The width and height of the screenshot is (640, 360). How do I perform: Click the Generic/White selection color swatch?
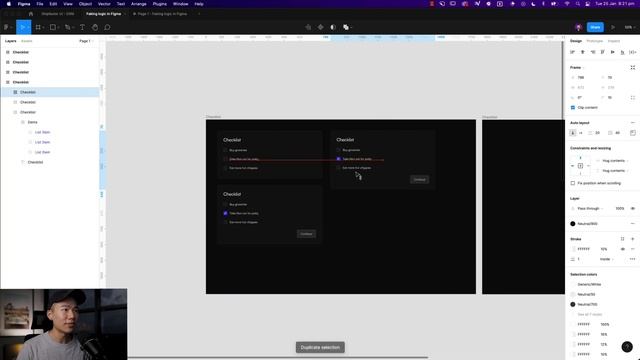coord(573,284)
